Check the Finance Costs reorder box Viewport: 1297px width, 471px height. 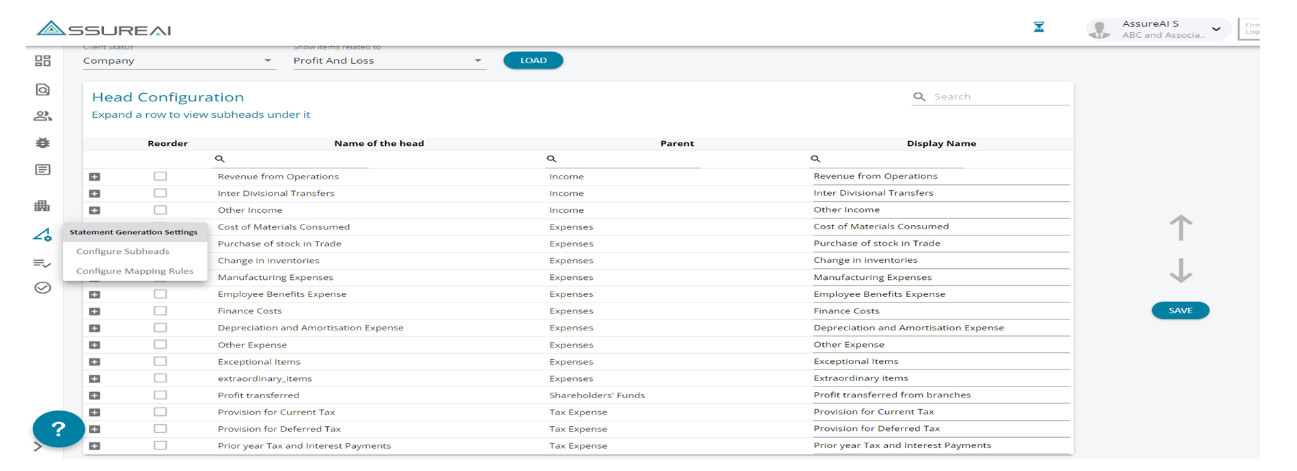[x=160, y=311]
